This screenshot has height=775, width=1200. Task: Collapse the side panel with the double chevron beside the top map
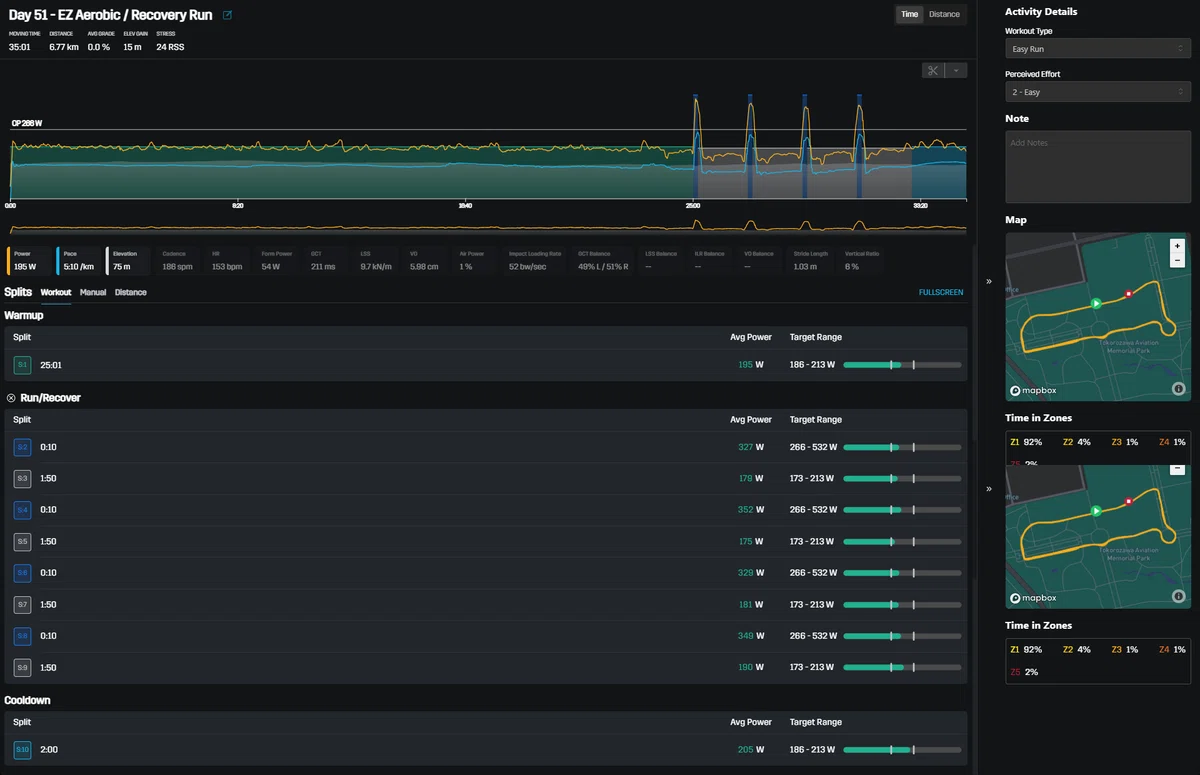pyautogui.click(x=989, y=281)
